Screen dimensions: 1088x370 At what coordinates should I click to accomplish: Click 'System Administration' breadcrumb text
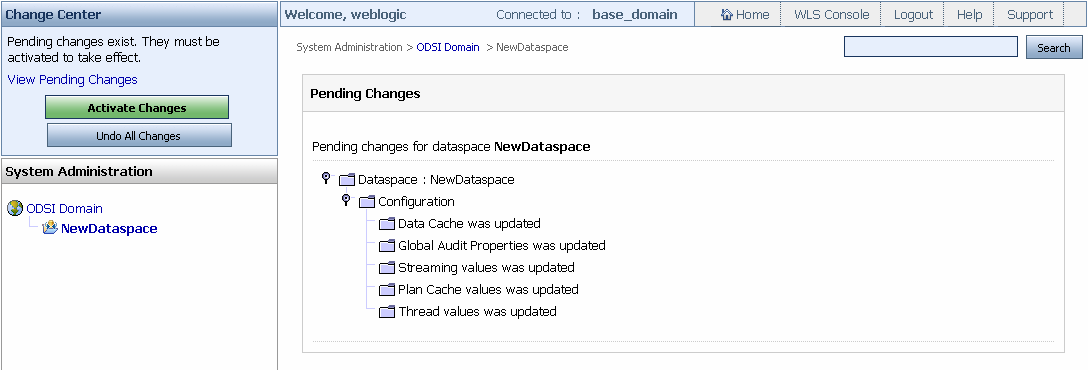coord(349,47)
